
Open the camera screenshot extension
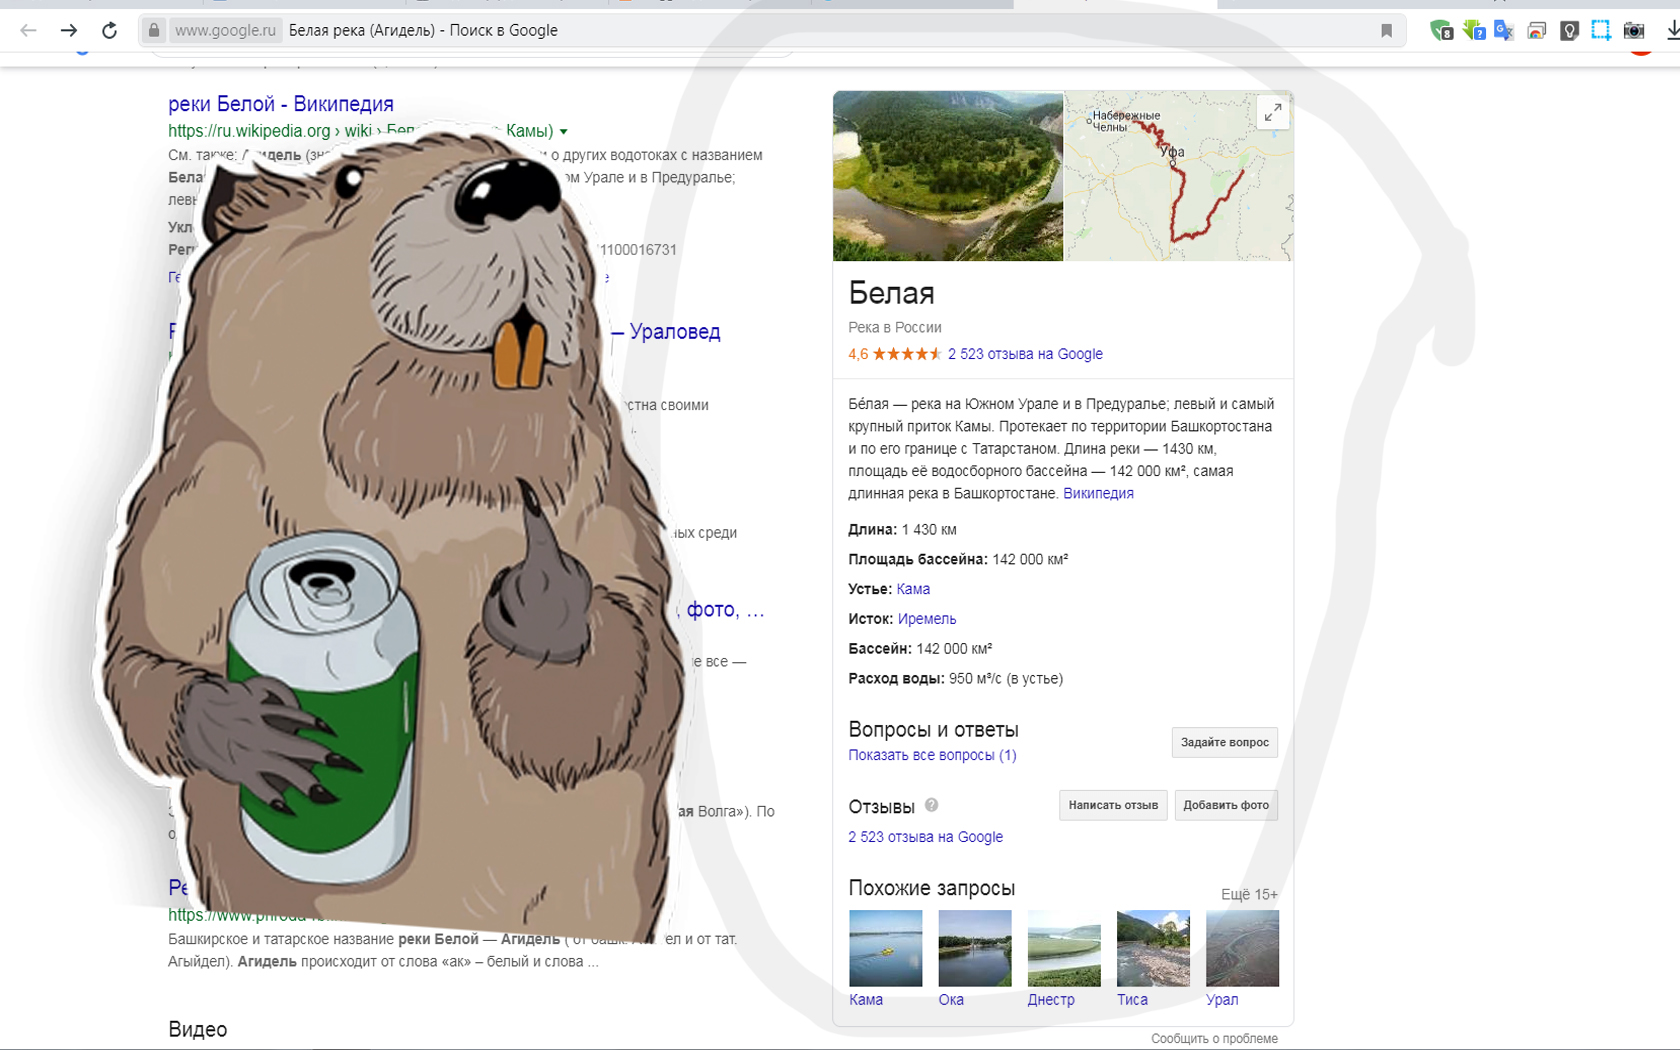tap(1634, 30)
